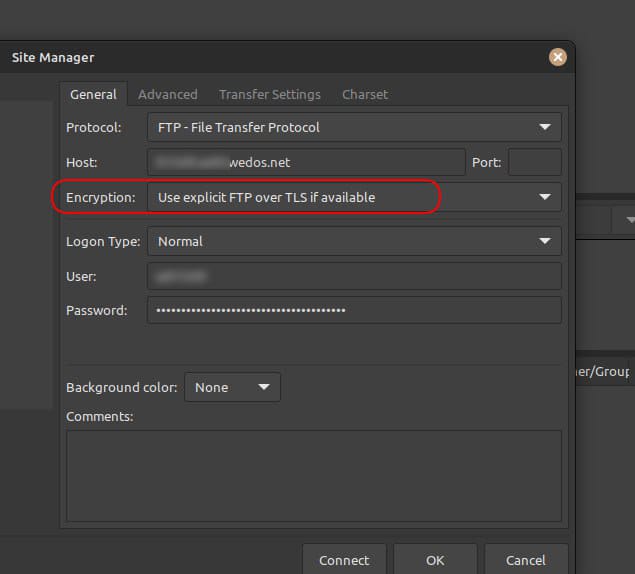Click the Port input field
635x574 pixels.
tap(535, 162)
